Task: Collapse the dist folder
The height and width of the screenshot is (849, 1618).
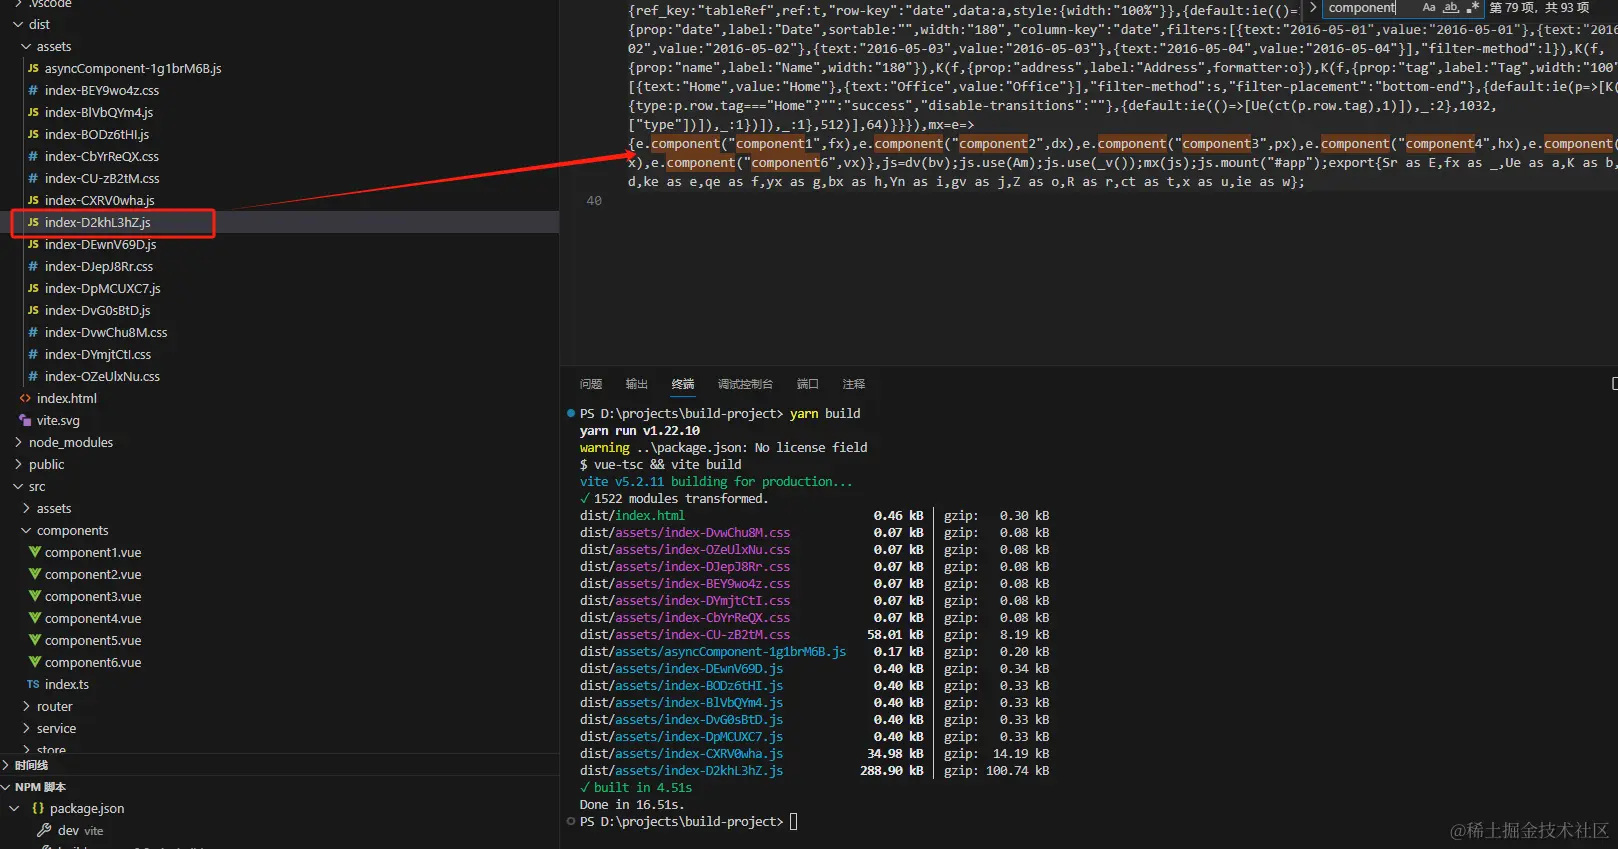Action: pos(18,24)
